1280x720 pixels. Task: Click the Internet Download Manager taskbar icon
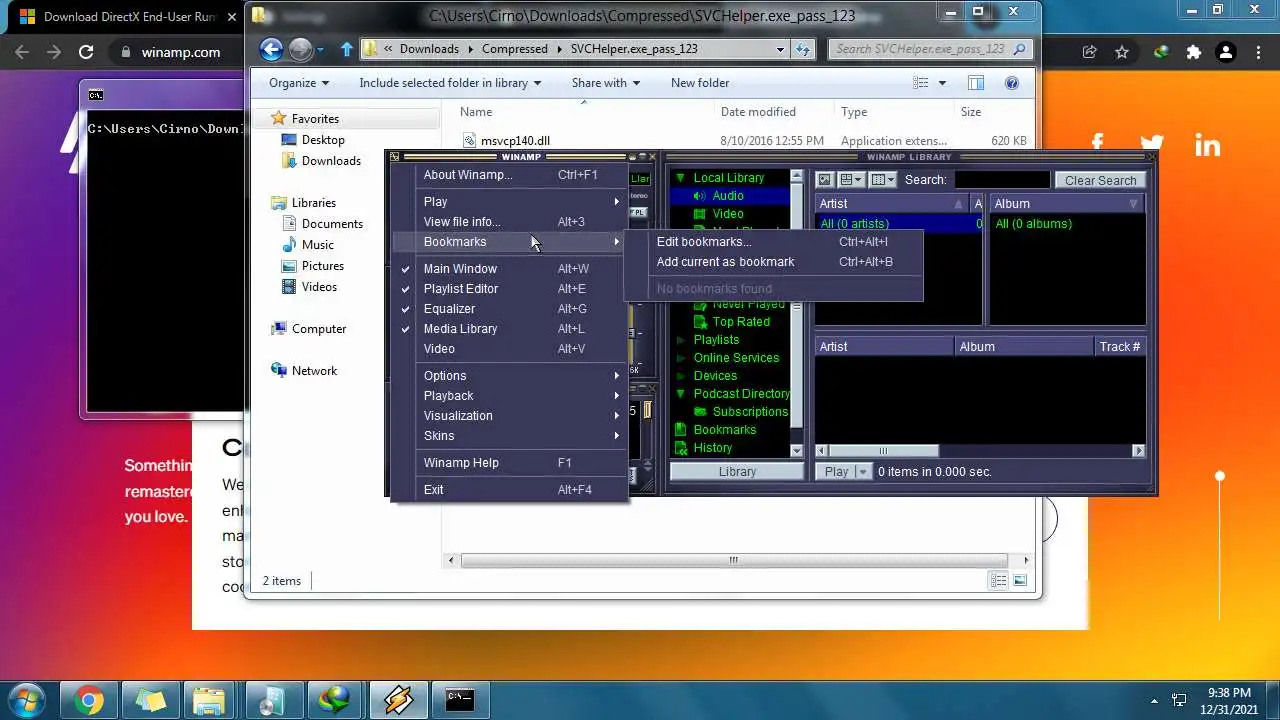[x=332, y=699]
